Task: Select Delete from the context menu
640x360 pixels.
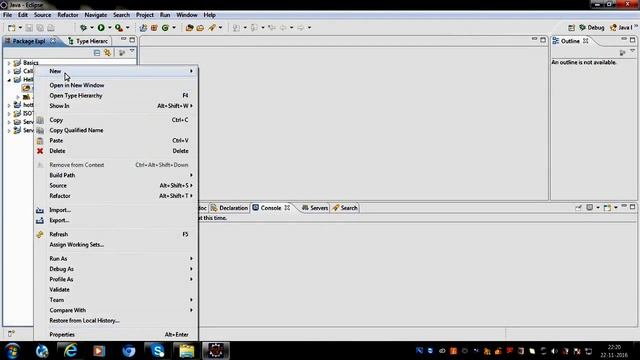Action: pyautogui.click(x=116, y=151)
